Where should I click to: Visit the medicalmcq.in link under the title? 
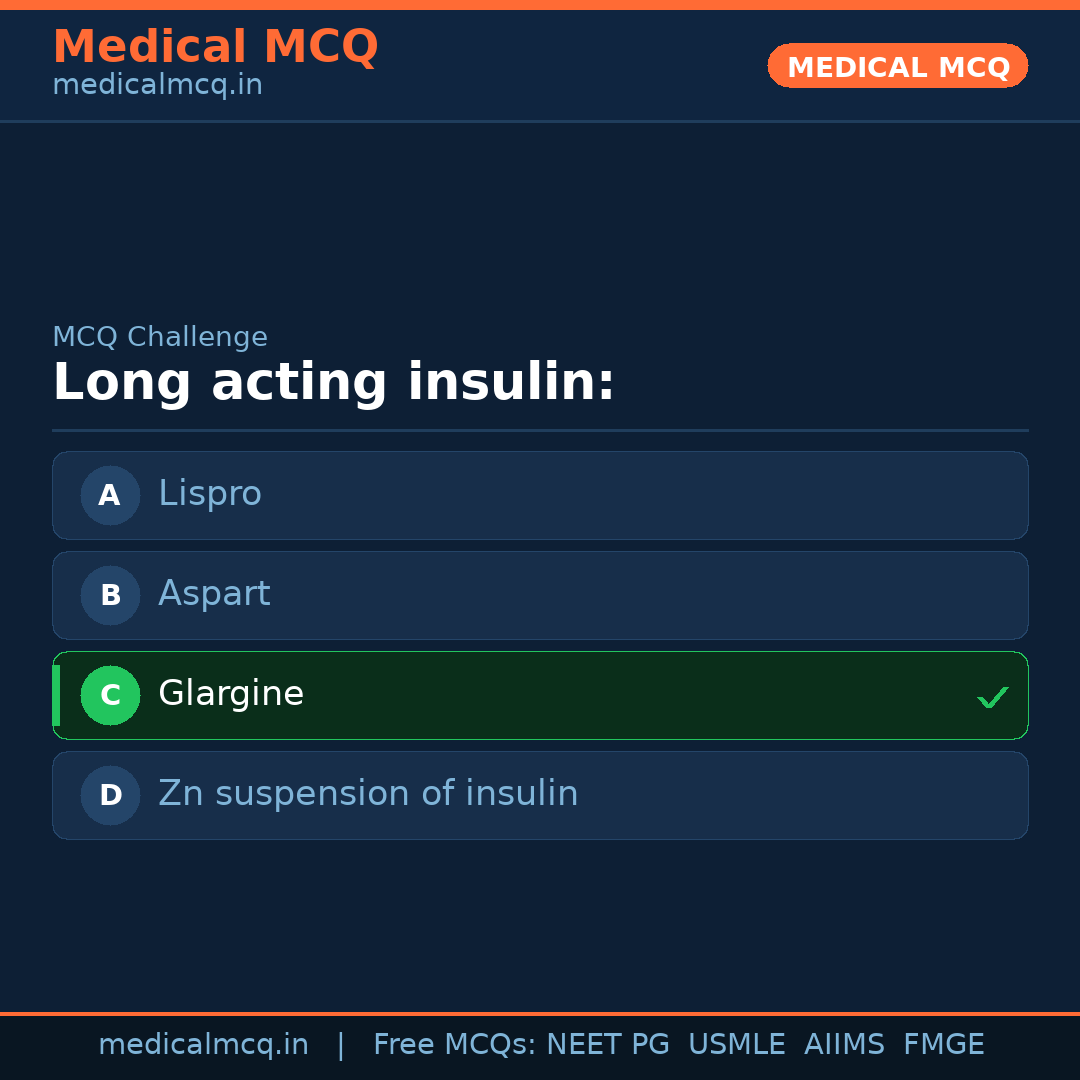[157, 85]
